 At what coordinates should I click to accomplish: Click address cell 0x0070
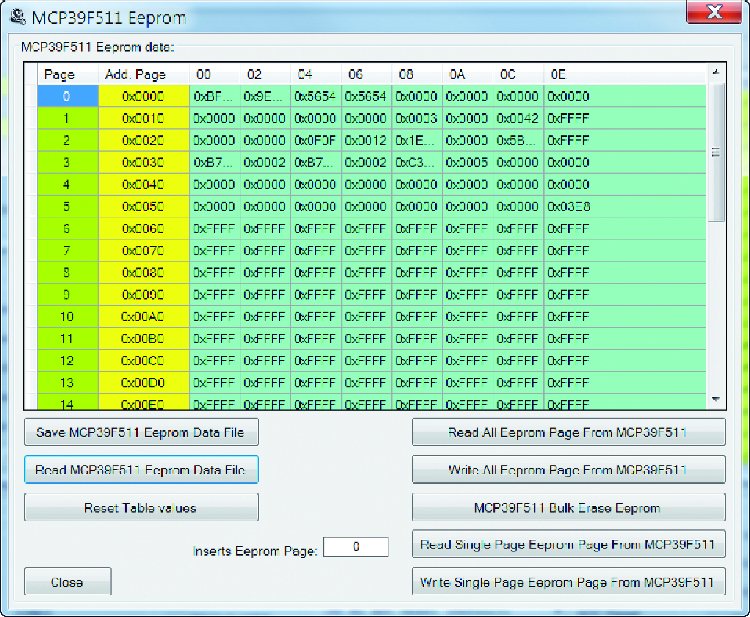[143, 251]
